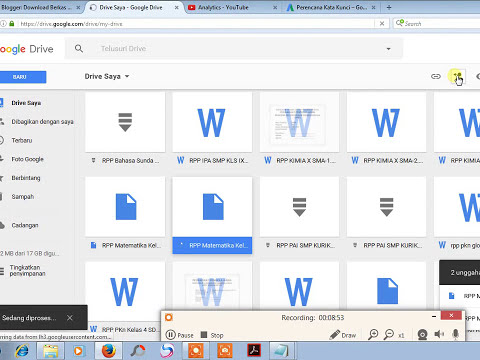This screenshot has height=360, width=480.
Task: Click the share with people icon
Action: coord(457,77)
